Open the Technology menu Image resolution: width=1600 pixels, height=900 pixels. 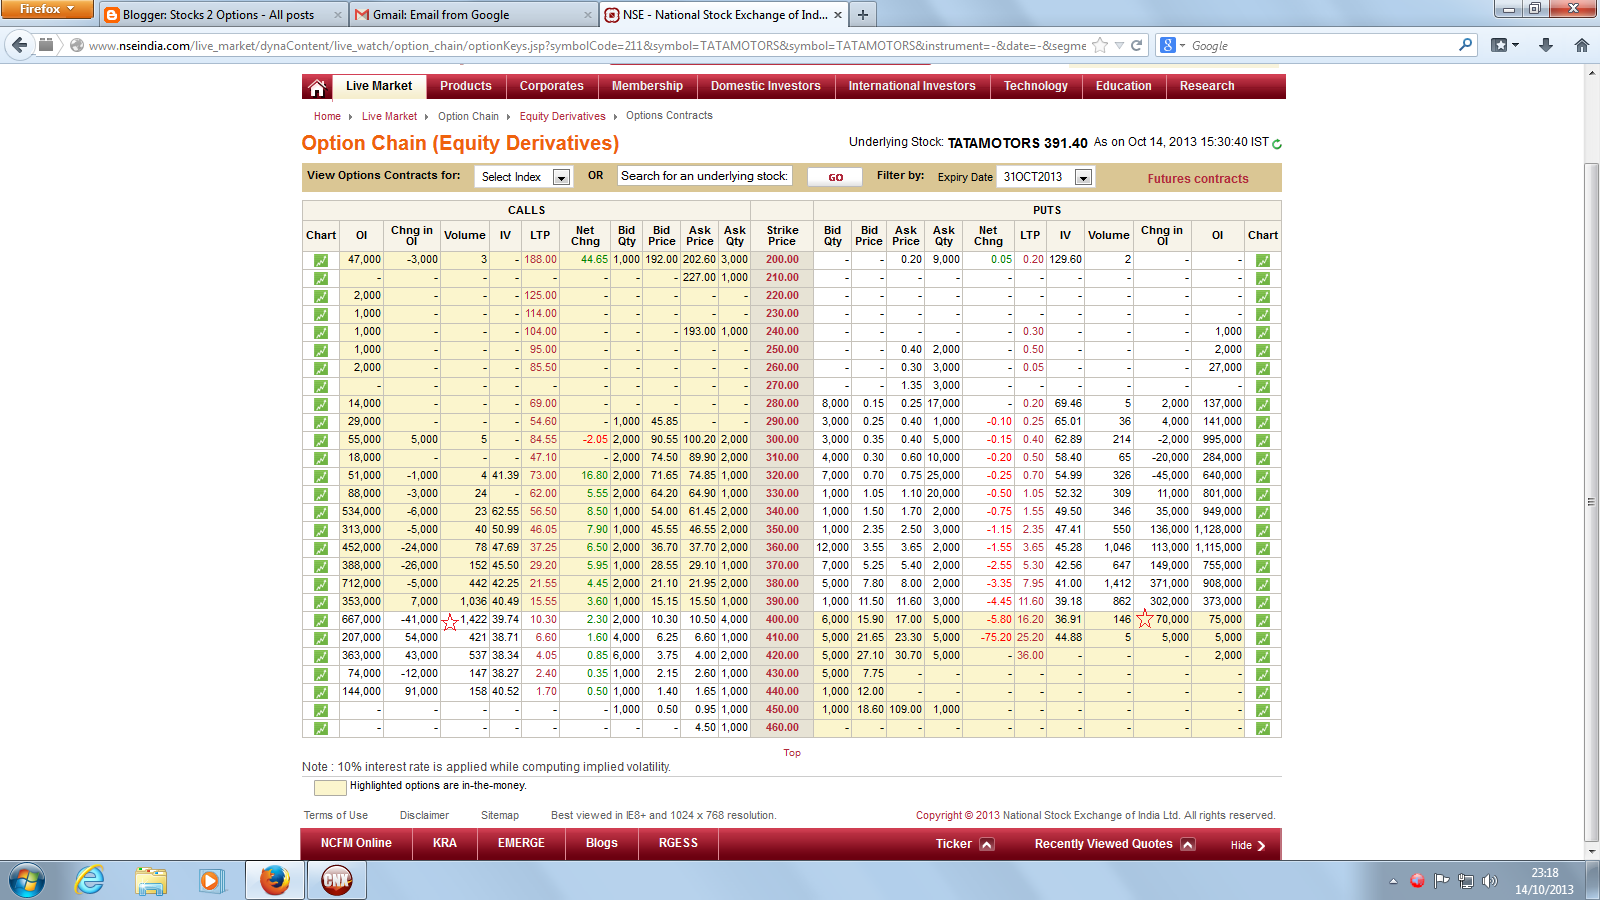coord(1036,86)
